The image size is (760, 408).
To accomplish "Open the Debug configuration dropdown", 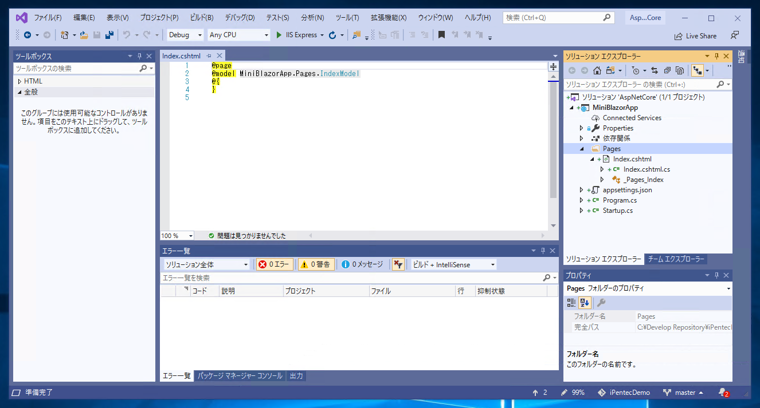I will coord(185,35).
